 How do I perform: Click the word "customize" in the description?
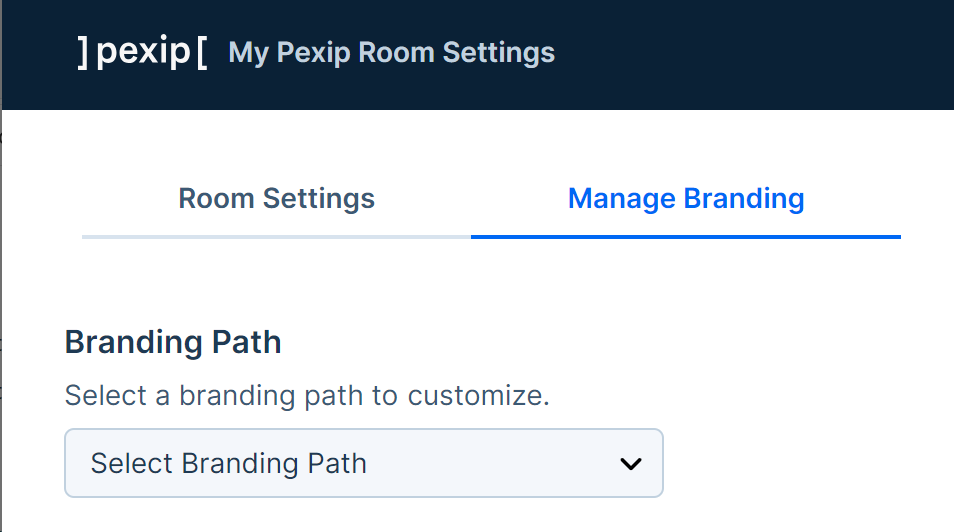pos(478,396)
